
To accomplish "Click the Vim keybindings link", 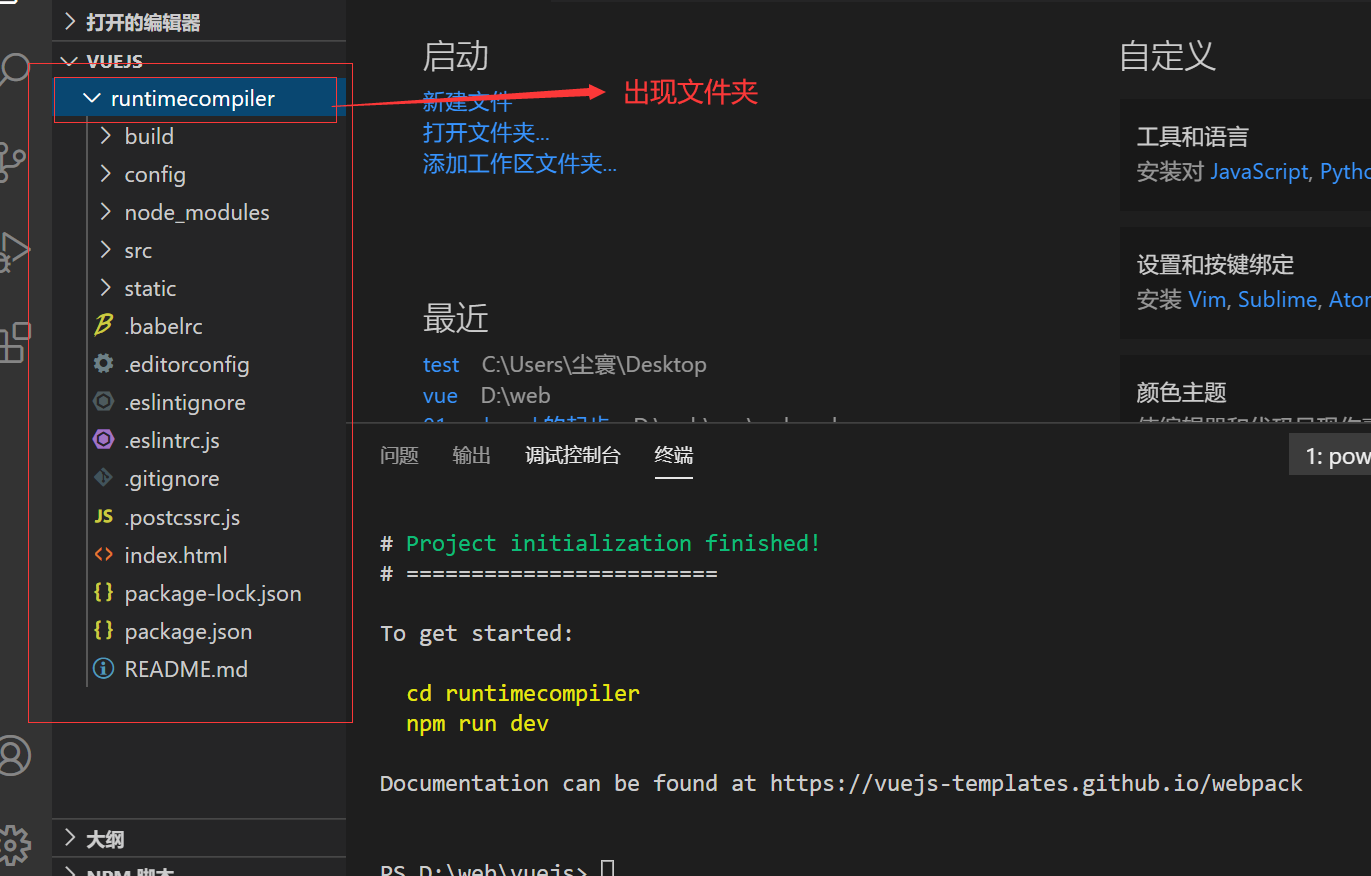I will click(x=1207, y=299).
